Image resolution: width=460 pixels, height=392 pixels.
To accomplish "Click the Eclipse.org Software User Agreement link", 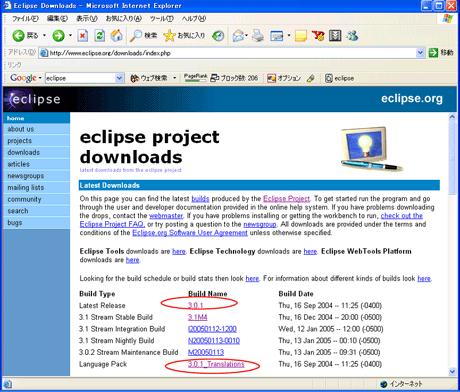I will click(x=190, y=233).
